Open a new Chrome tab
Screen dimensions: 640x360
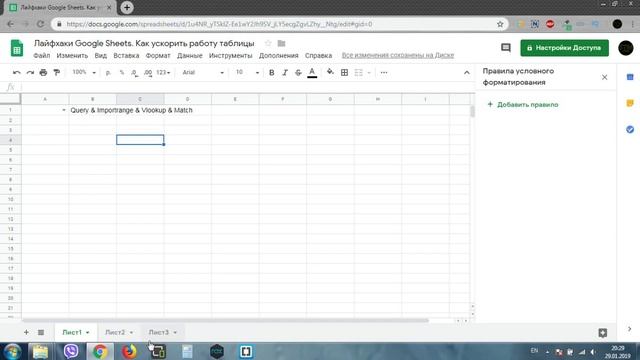pos(127,8)
